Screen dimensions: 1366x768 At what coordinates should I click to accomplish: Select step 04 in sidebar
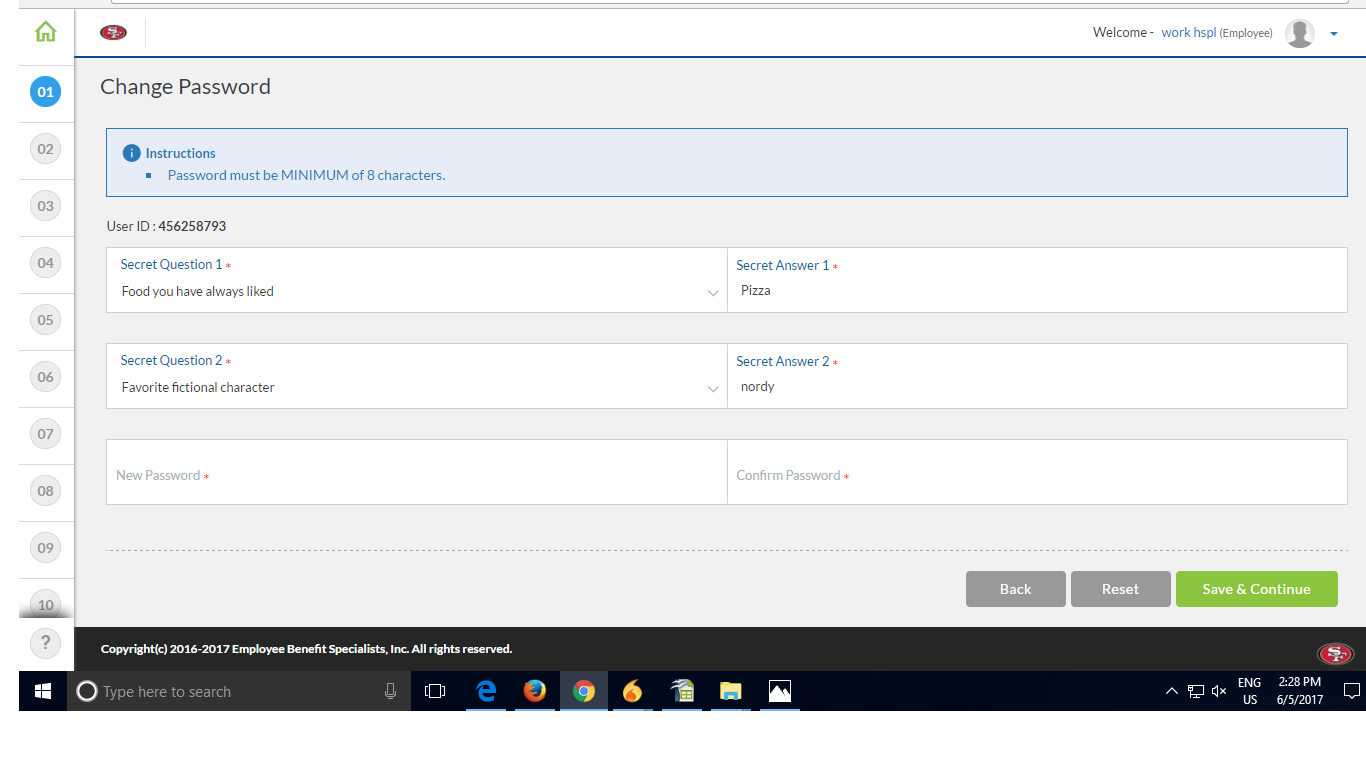[x=46, y=263]
